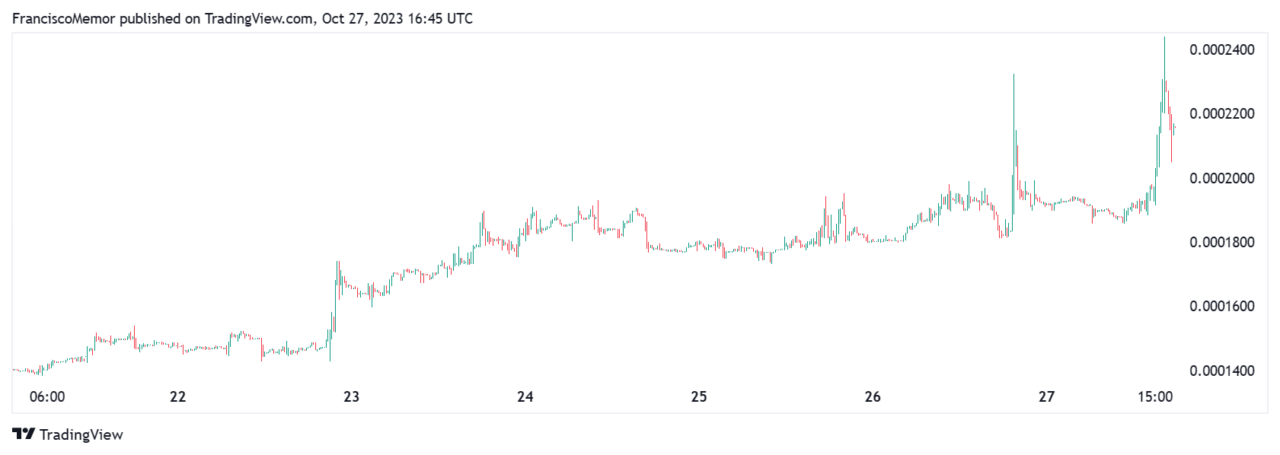
Task: Select the 0.0001600 price level label
Action: (x=1223, y=306)
